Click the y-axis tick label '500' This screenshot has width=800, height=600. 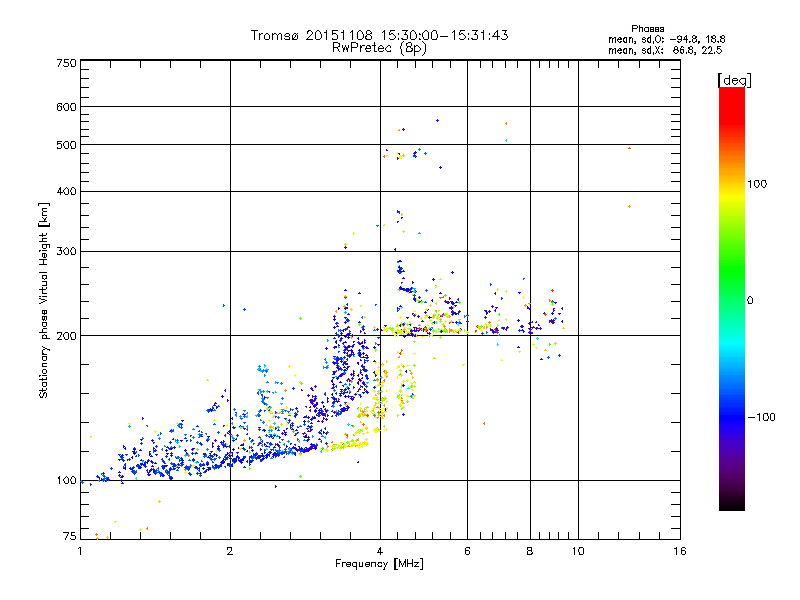click(67, 145)
